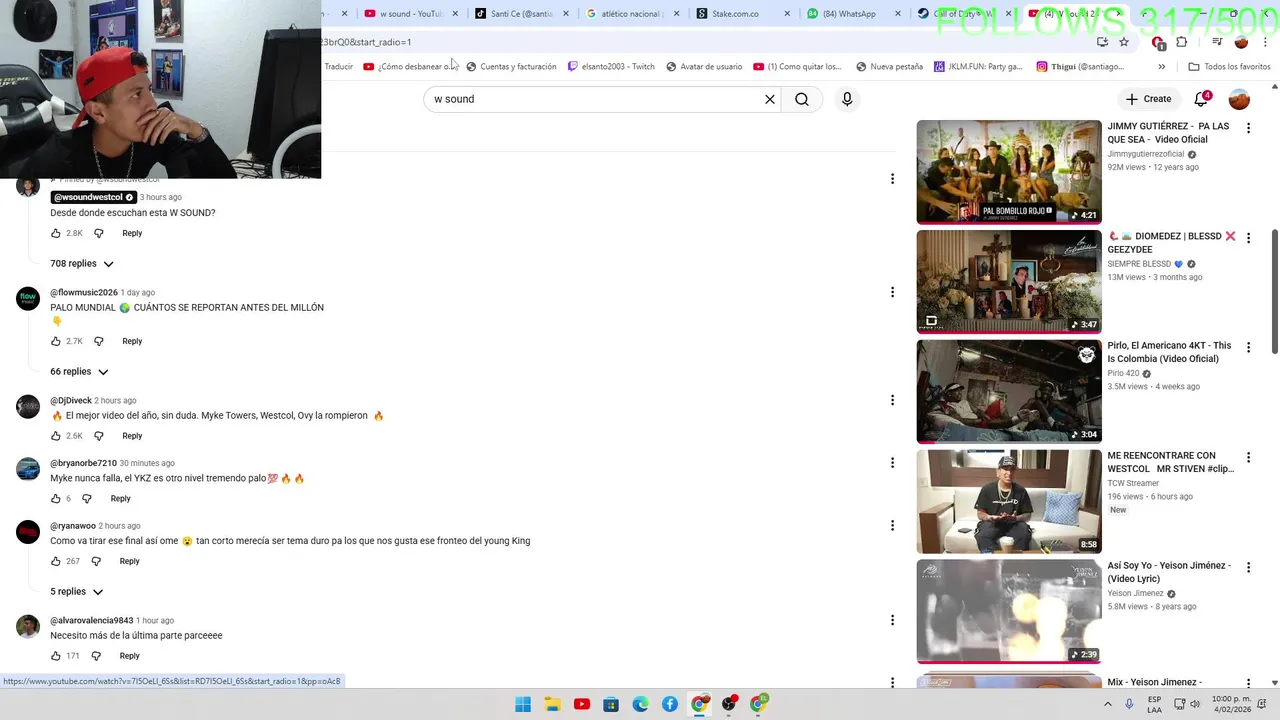
Task: Dislike the @wsoundwestcol pinned comment
Action: (98, 233)
